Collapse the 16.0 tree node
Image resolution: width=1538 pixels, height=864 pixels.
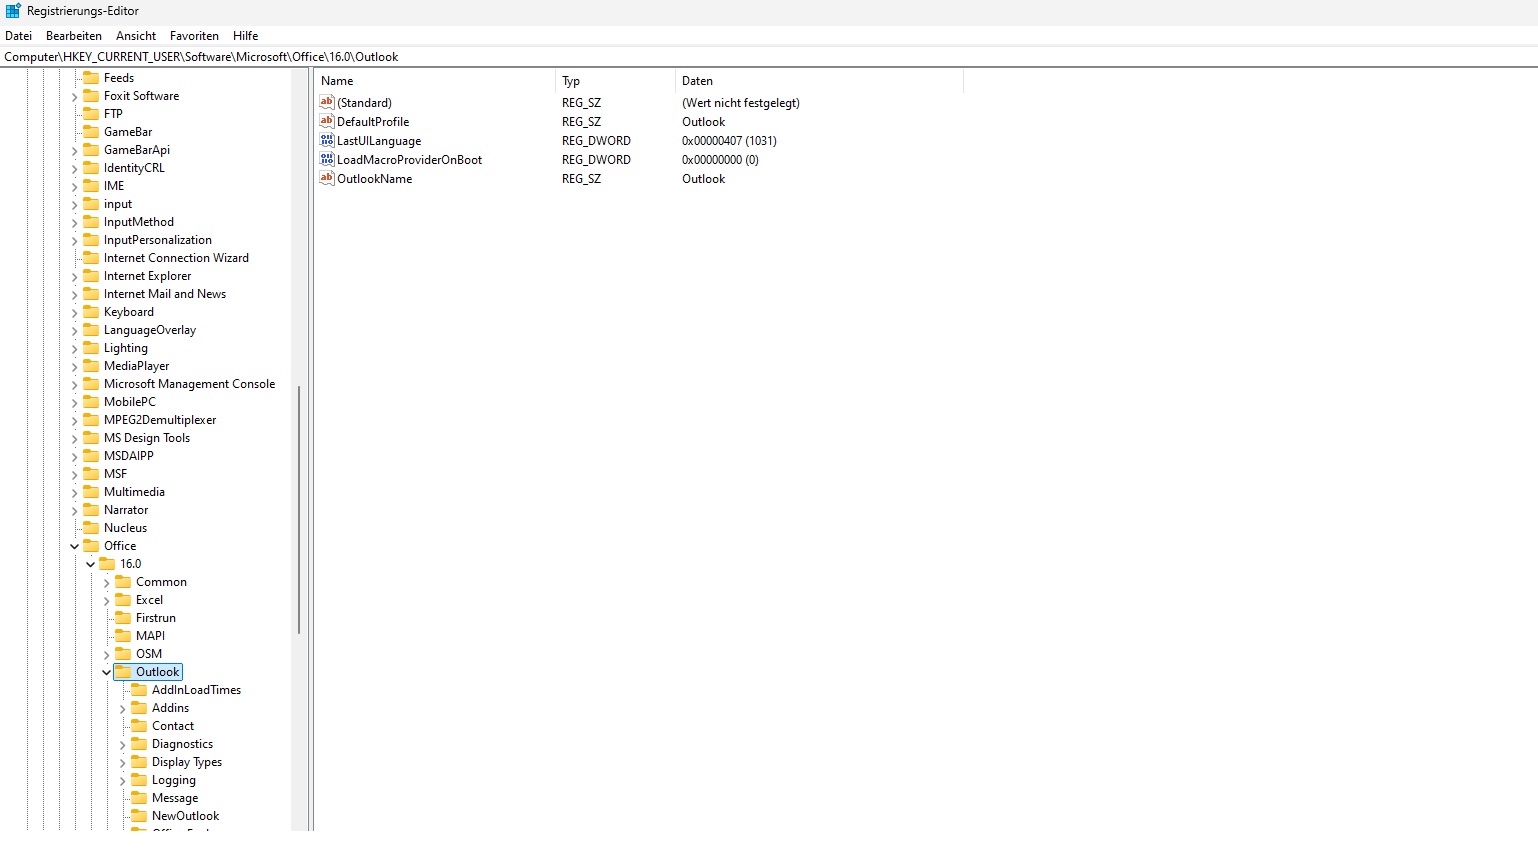[x=90, y=564]
